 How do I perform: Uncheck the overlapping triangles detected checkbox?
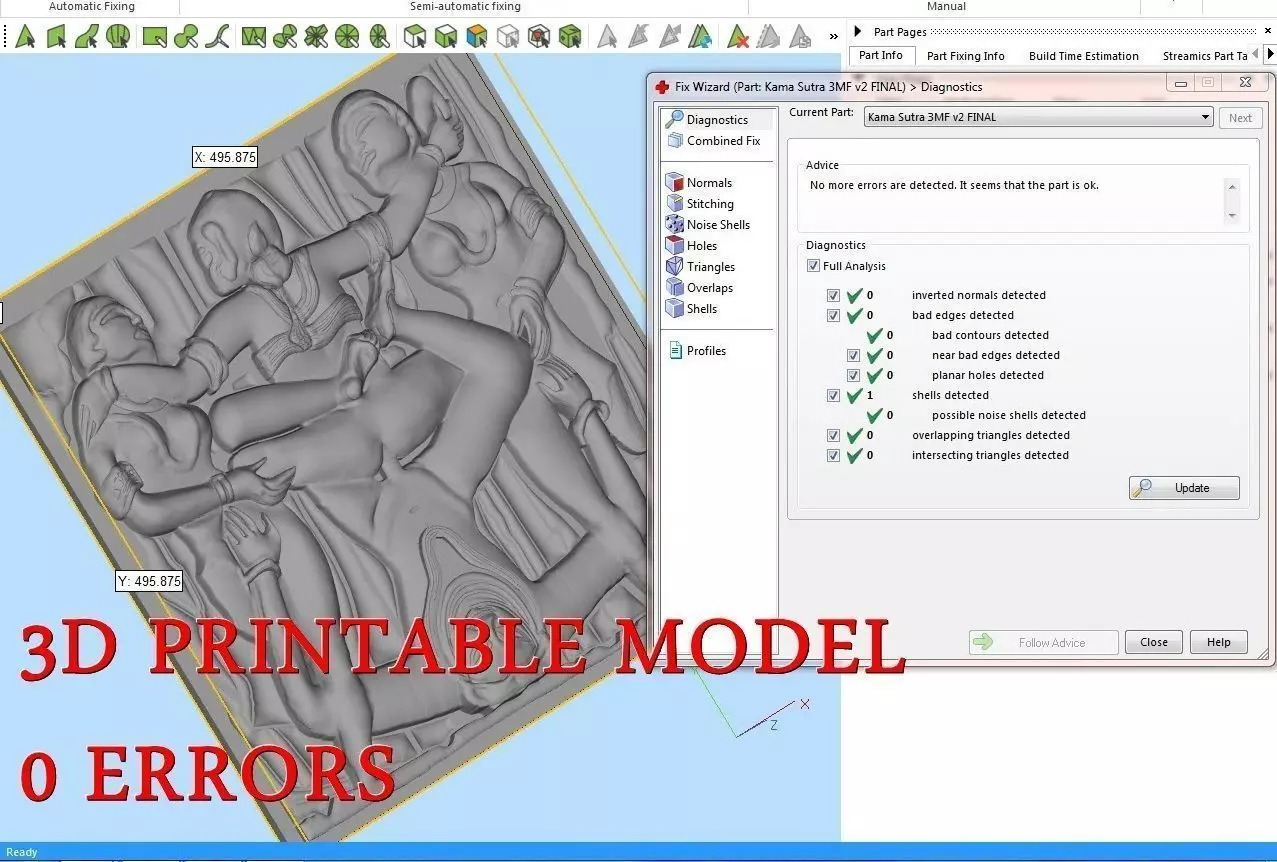(x=834, y=435)
